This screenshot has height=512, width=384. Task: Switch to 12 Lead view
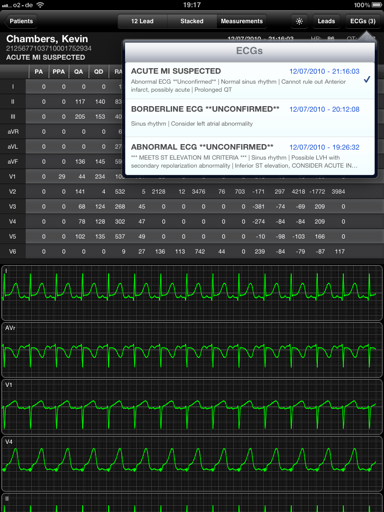[x=142, y=21]
